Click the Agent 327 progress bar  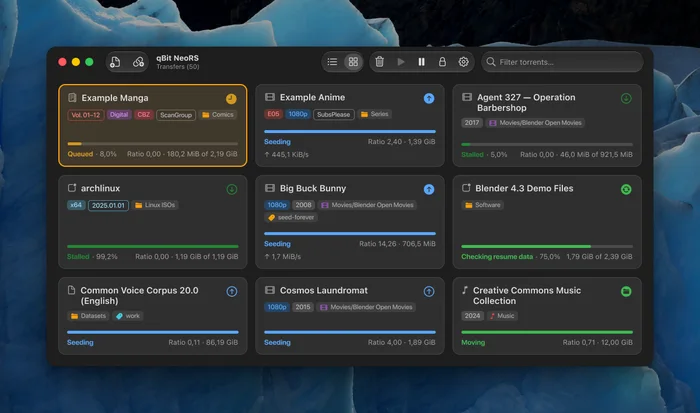tap(547, 144)
